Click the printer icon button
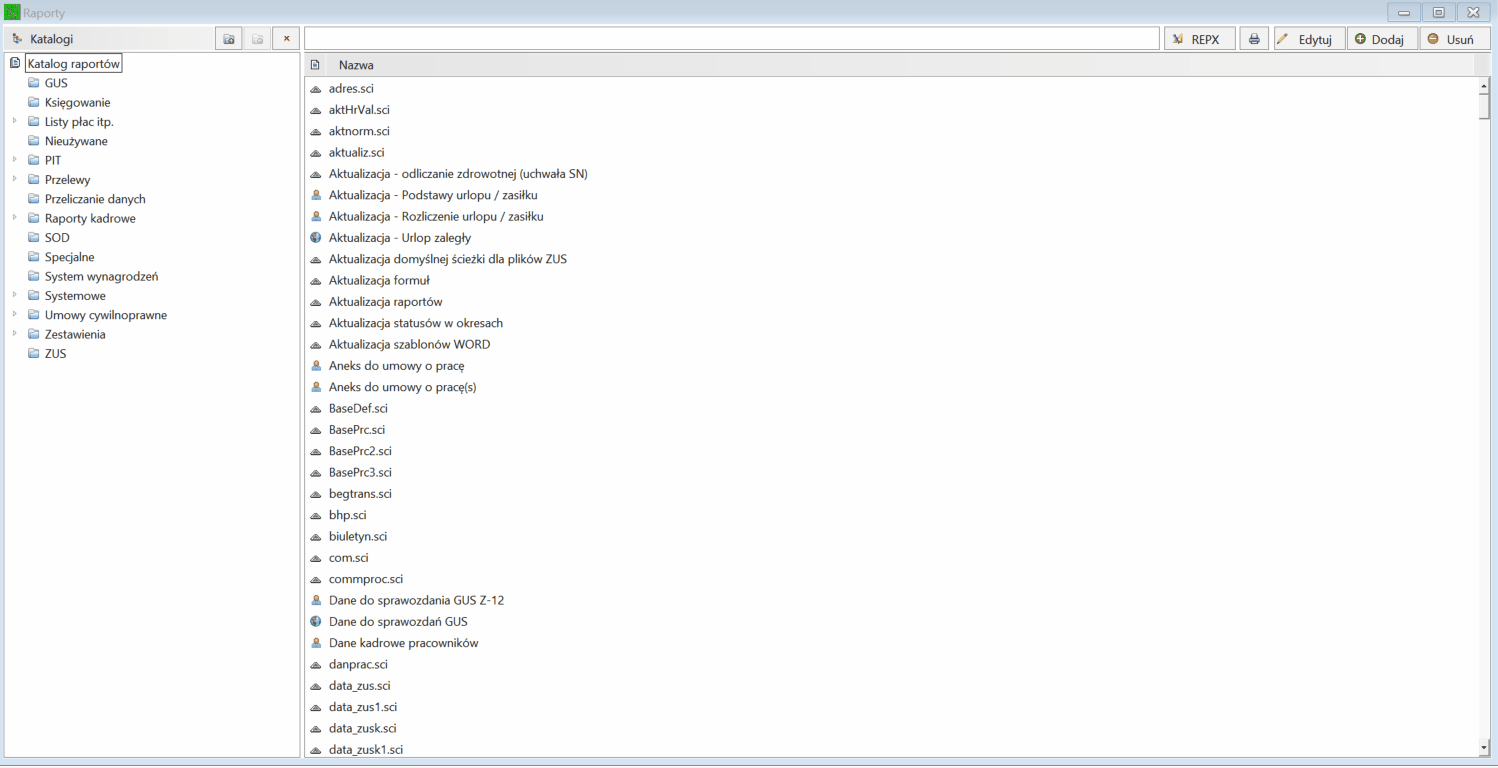The height and width of the screenshot is (768, 1498). (1254, 39)
